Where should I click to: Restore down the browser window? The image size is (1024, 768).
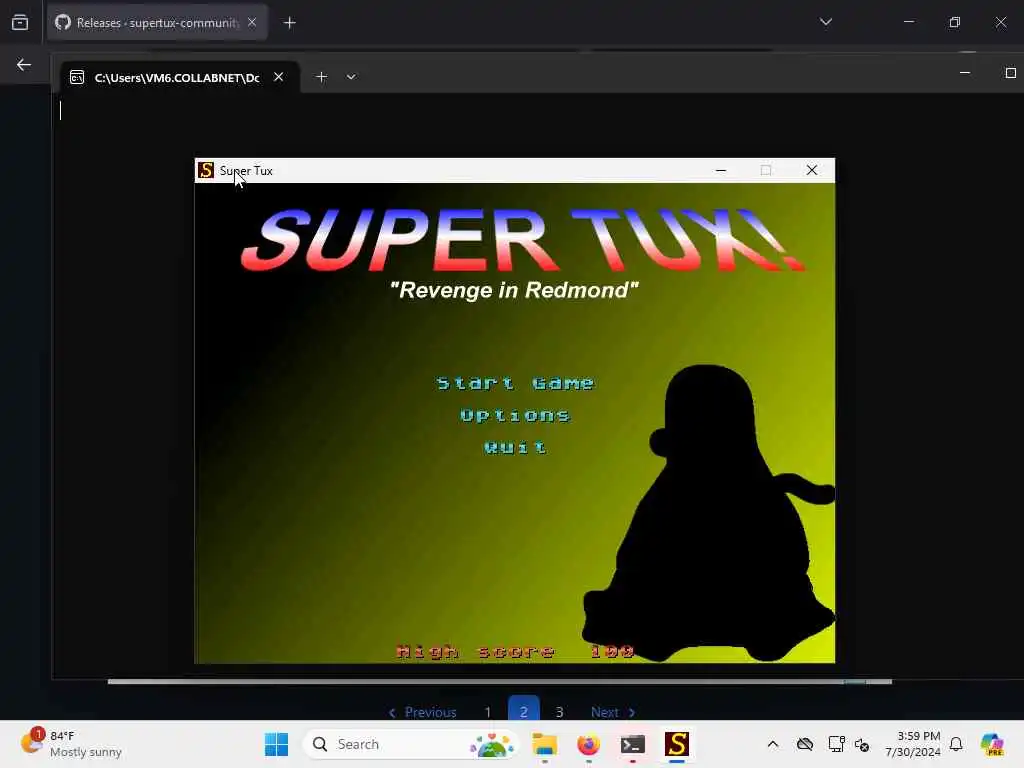coord(955,22)
